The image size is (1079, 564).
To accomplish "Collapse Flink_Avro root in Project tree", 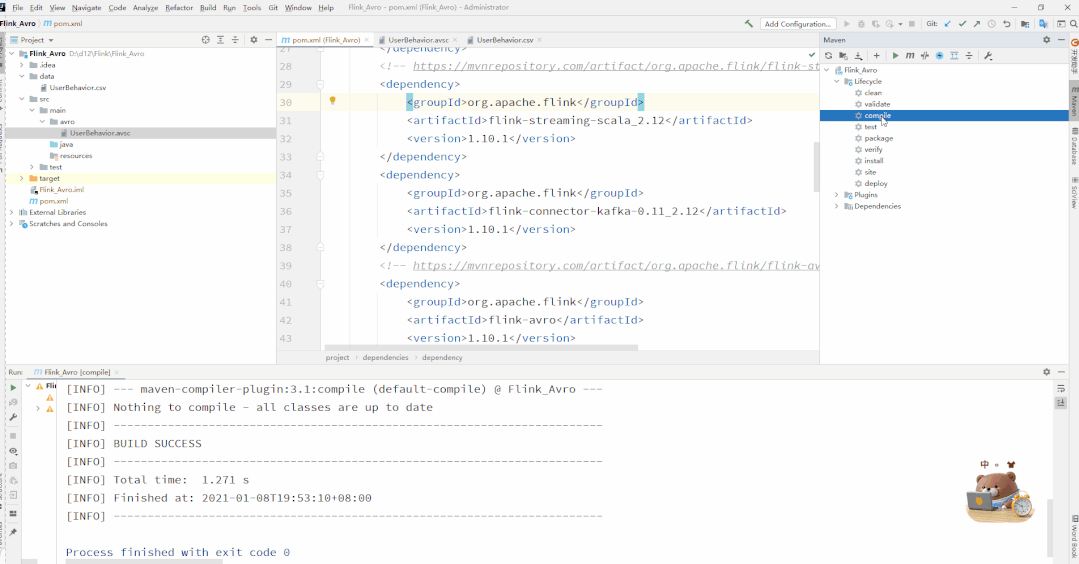I will point(12,54).
